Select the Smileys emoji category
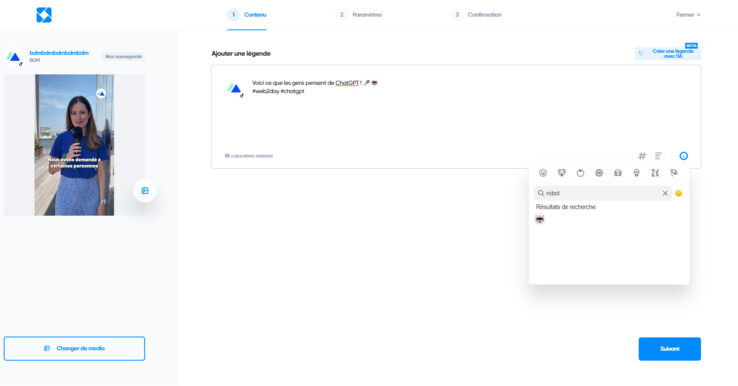This screenshot has height=386, width=738. pyautogui.click(x=543, y=173)
